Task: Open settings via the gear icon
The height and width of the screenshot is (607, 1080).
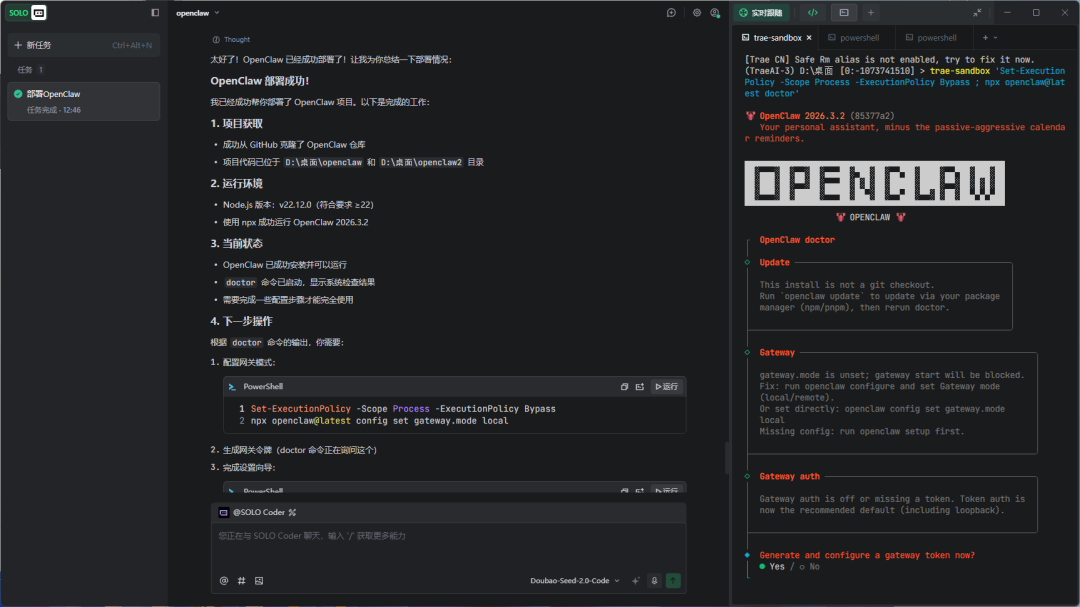Action: [x=697, y=13]
